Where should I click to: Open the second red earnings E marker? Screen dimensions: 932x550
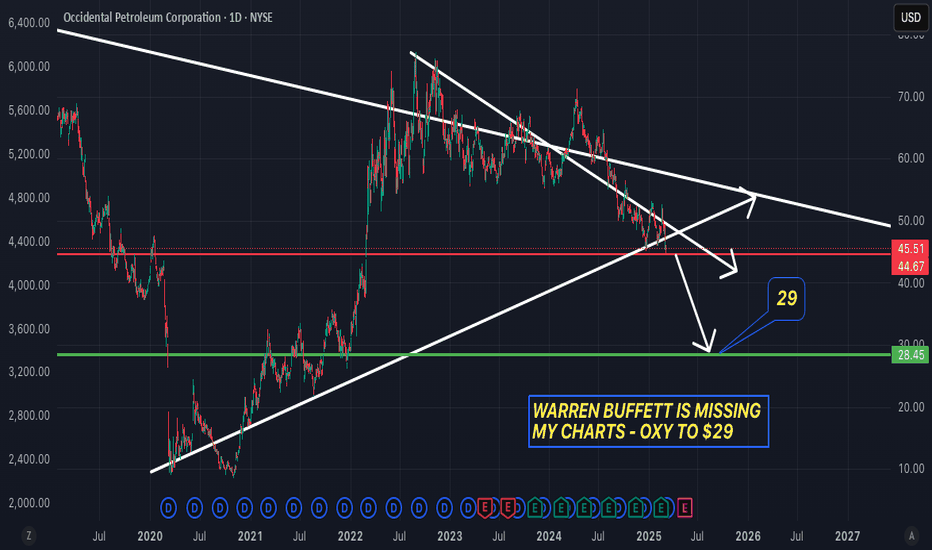point(508,508)
